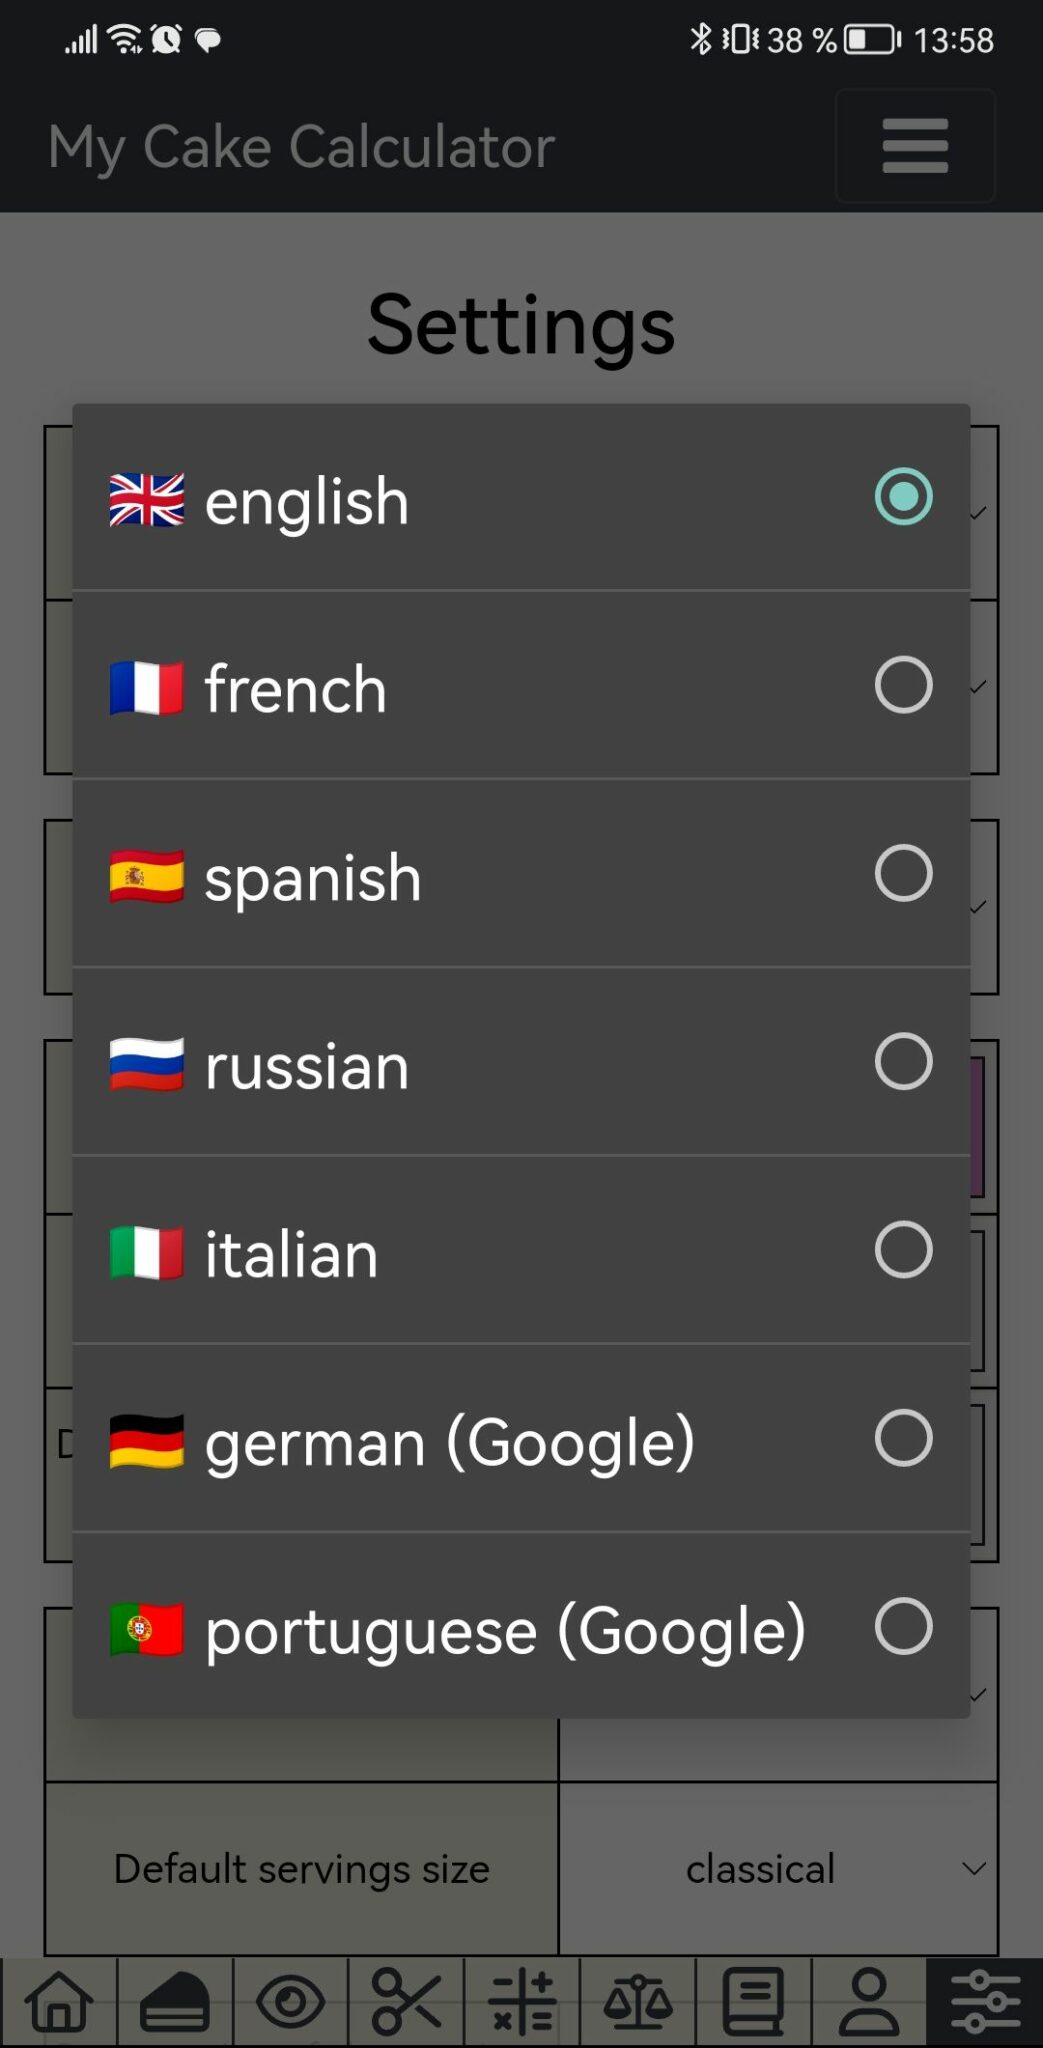Tap the eye preview icon
The width and height of the screenshot is (1043, 2048).
291,2002
